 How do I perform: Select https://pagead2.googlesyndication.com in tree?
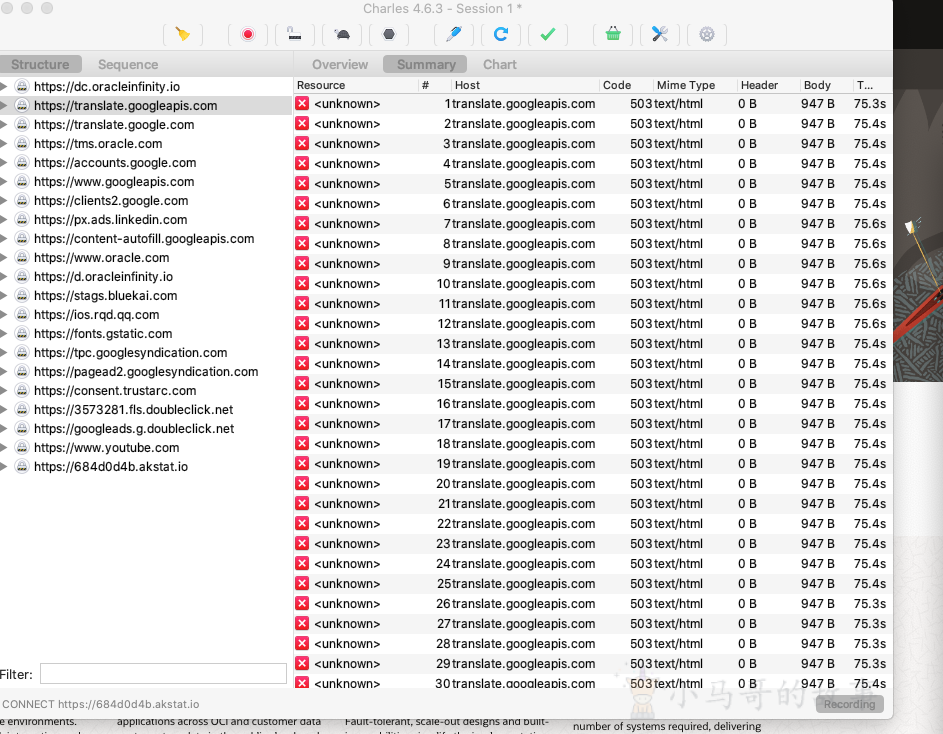click(146, 372)
